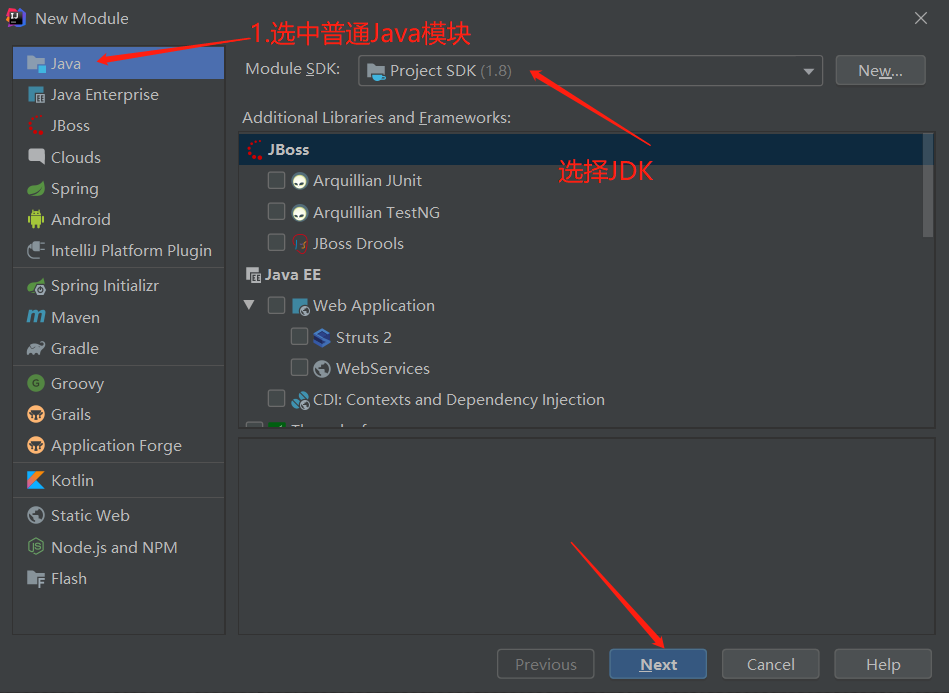Collapse the Web Application tree node

pyautogui.click(x=249, y=305)
